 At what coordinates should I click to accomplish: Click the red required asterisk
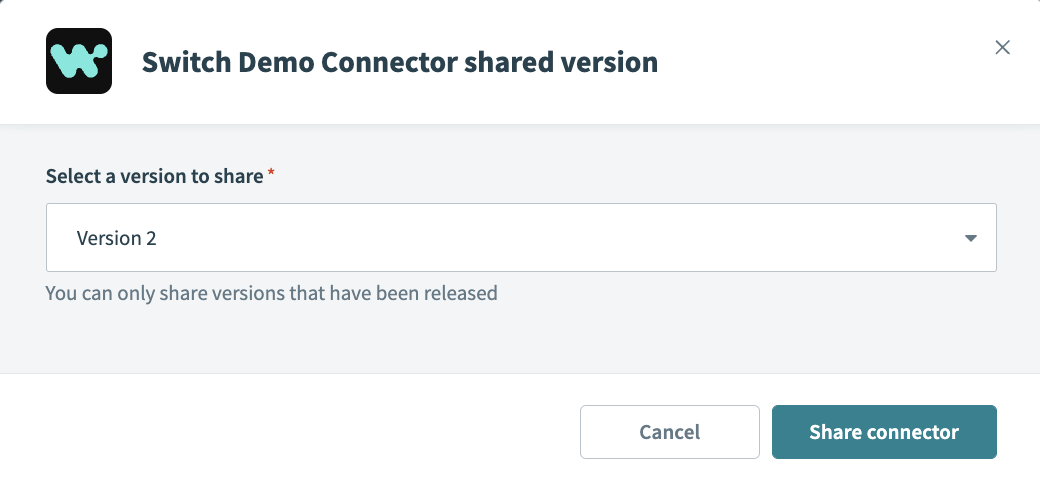coord(271,175)
